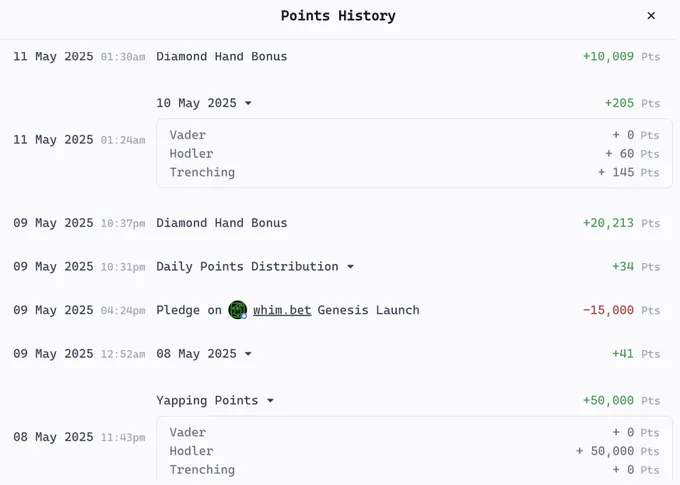This screenshot has width=680, height=485.
Task: Close the Points History dialog
Action: [651, 16]
